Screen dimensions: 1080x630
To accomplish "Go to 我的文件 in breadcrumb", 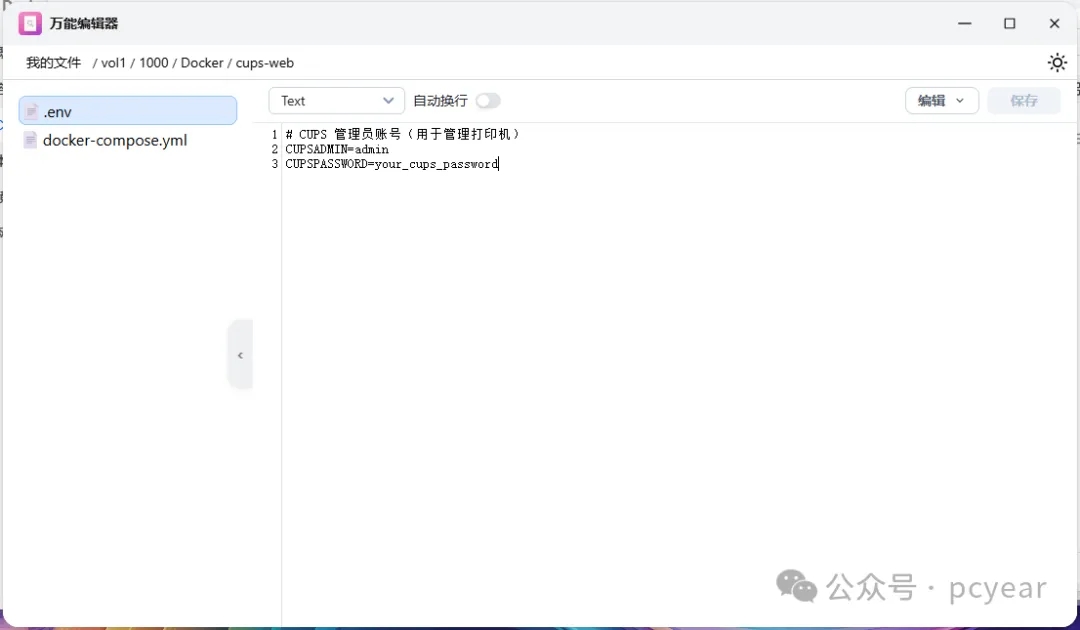I will tap(54, 63).
